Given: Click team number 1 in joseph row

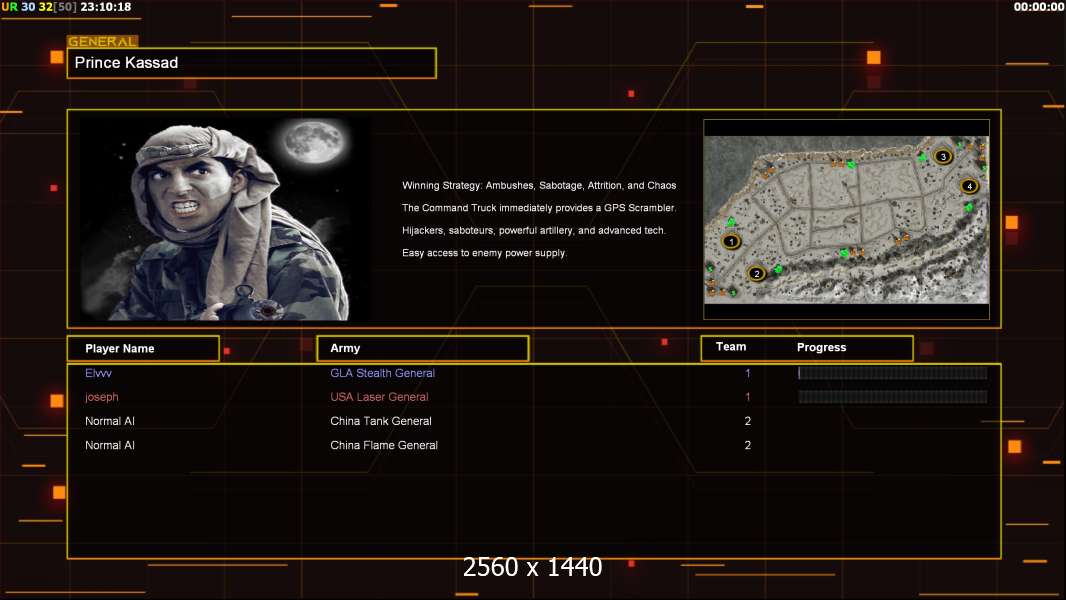Looking at the screenshot, I should (x=748, y=397).
